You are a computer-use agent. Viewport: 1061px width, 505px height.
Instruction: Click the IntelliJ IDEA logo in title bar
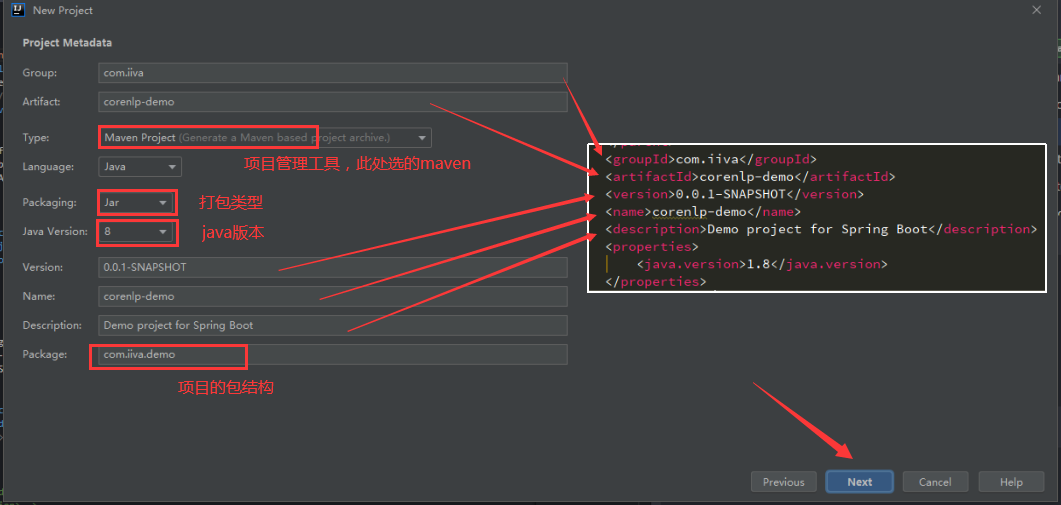click(x=18, y=10)
